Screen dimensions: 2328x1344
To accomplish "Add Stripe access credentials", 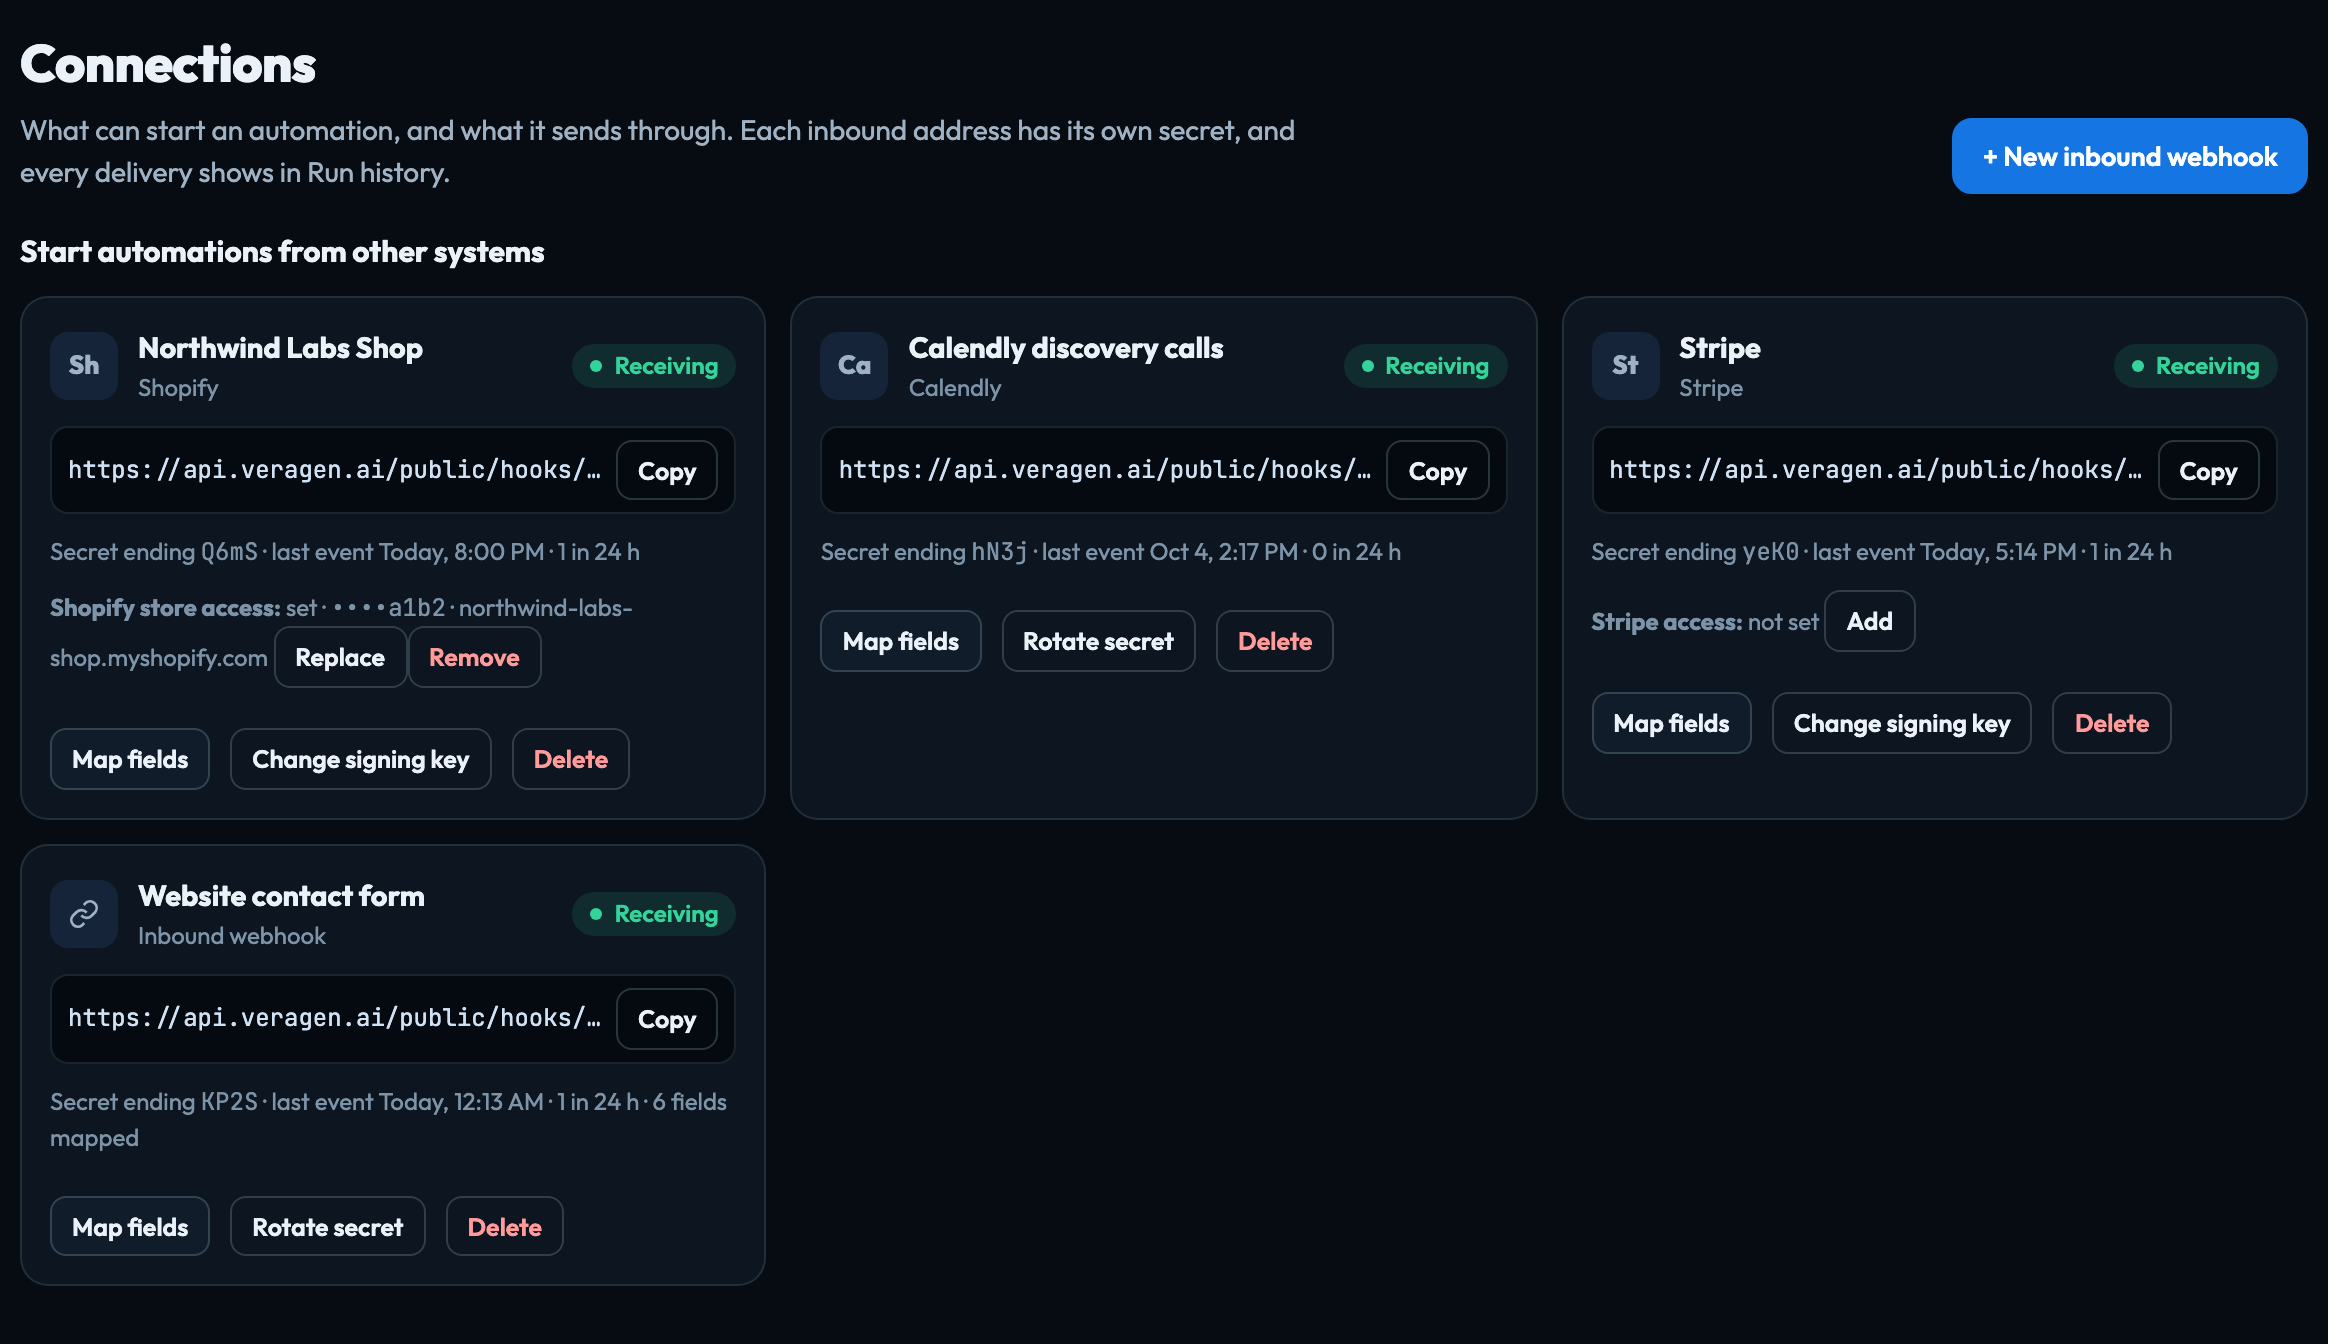I will coord(1869,621).
